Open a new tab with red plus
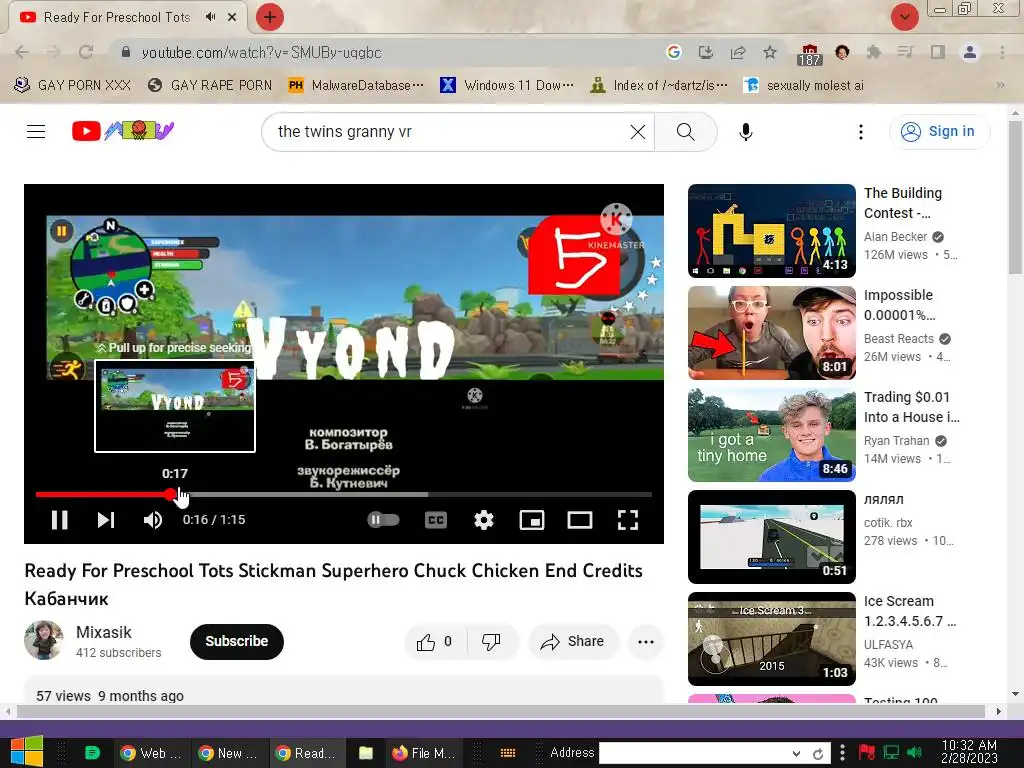Viewport: 1024px width, 768px height. (x=270, y=17)
